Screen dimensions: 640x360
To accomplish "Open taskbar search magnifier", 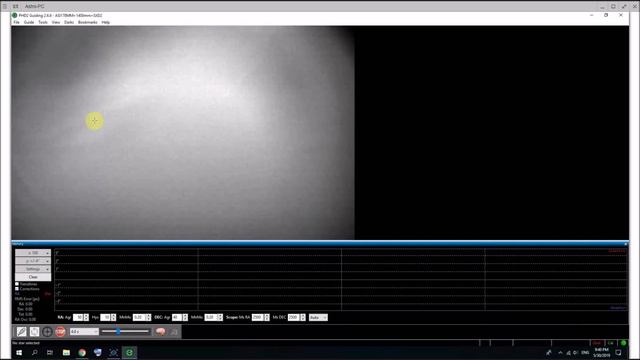I will [35, 352].
